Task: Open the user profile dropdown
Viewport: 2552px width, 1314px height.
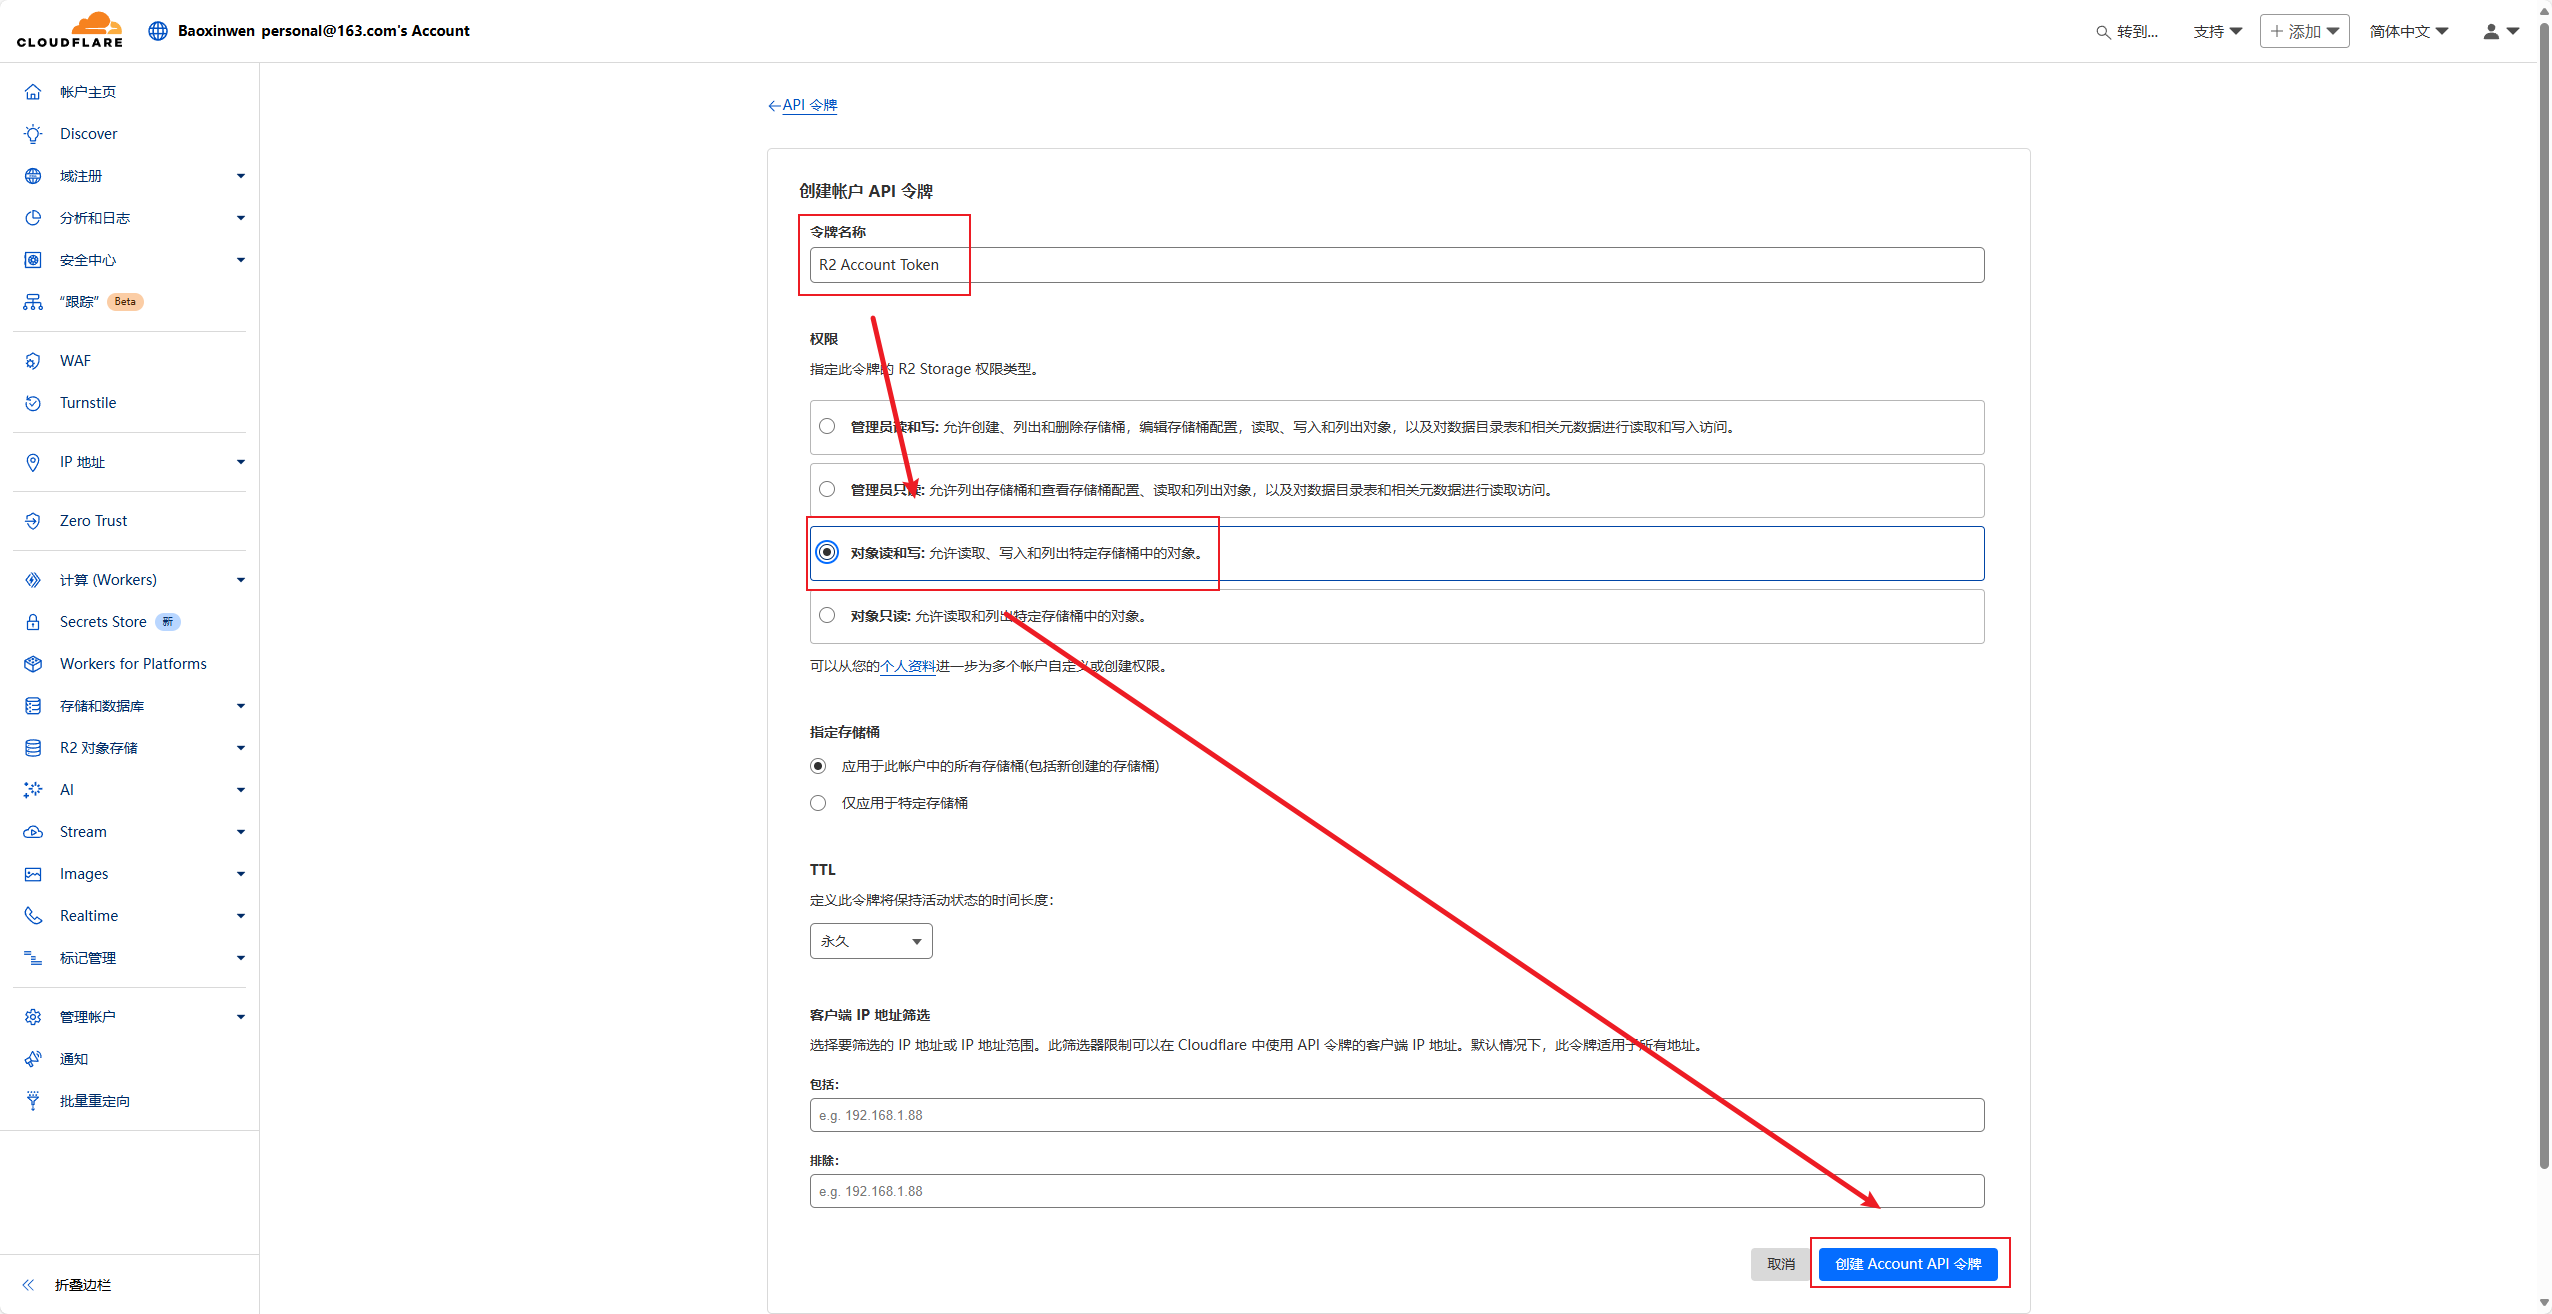Action: click(x=2501, y=32)
